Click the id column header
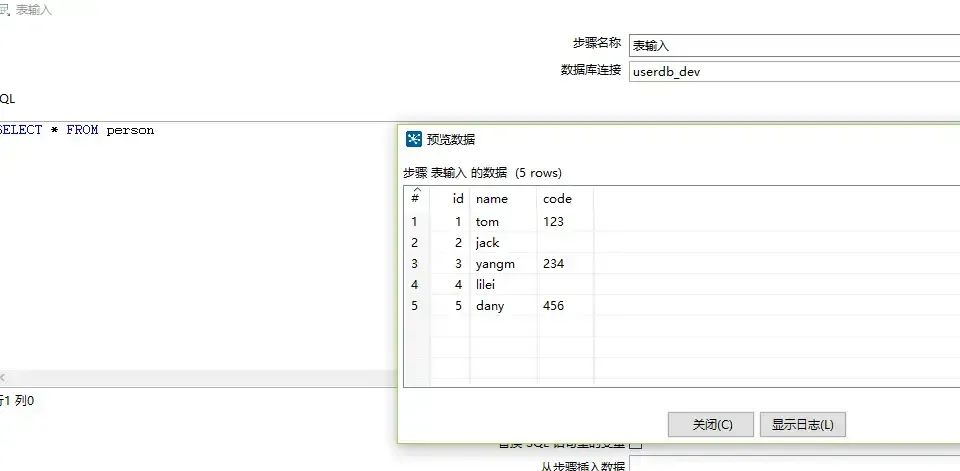Image resolution: width=960 pixels, height=471 pixels. pos(450,198)
